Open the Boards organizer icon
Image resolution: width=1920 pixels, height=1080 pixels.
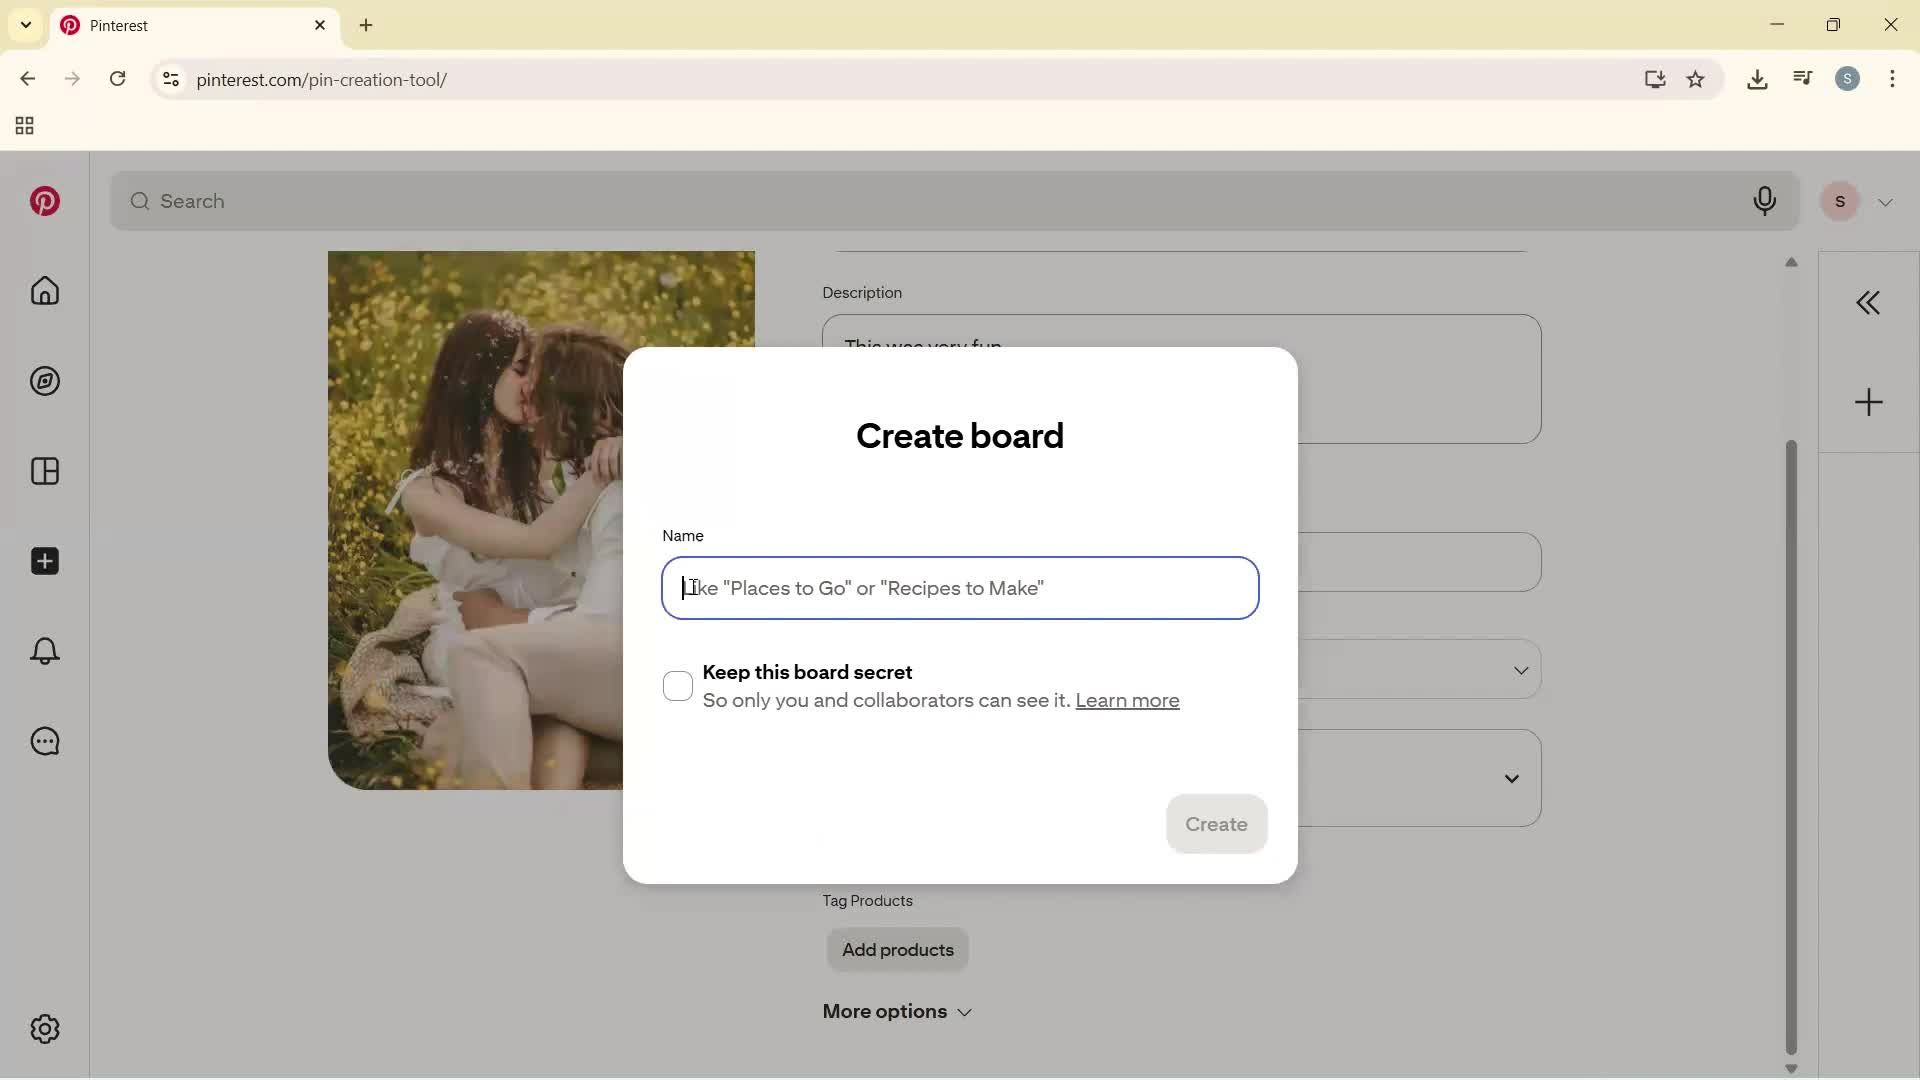click(44, 471)
